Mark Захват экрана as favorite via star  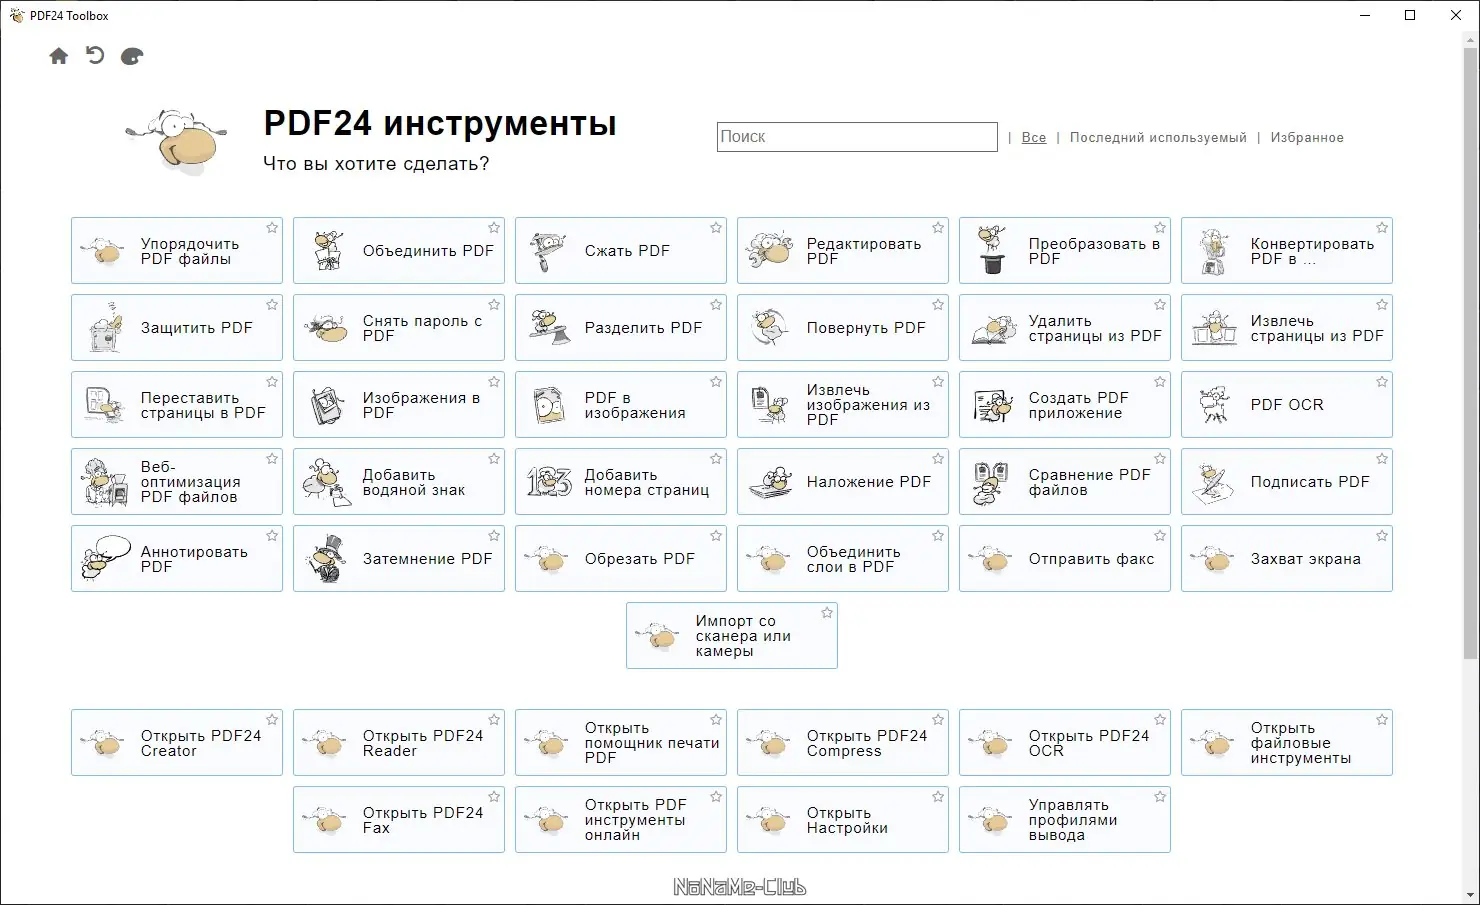pyautogui.click(x=1382, y=536)
